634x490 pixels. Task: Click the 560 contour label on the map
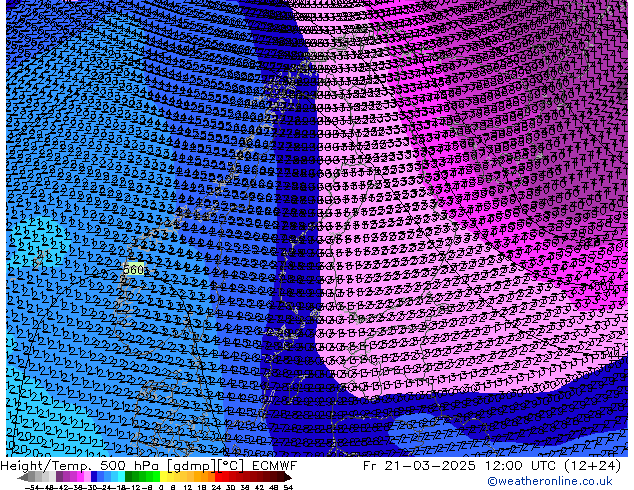click(133, 269)
